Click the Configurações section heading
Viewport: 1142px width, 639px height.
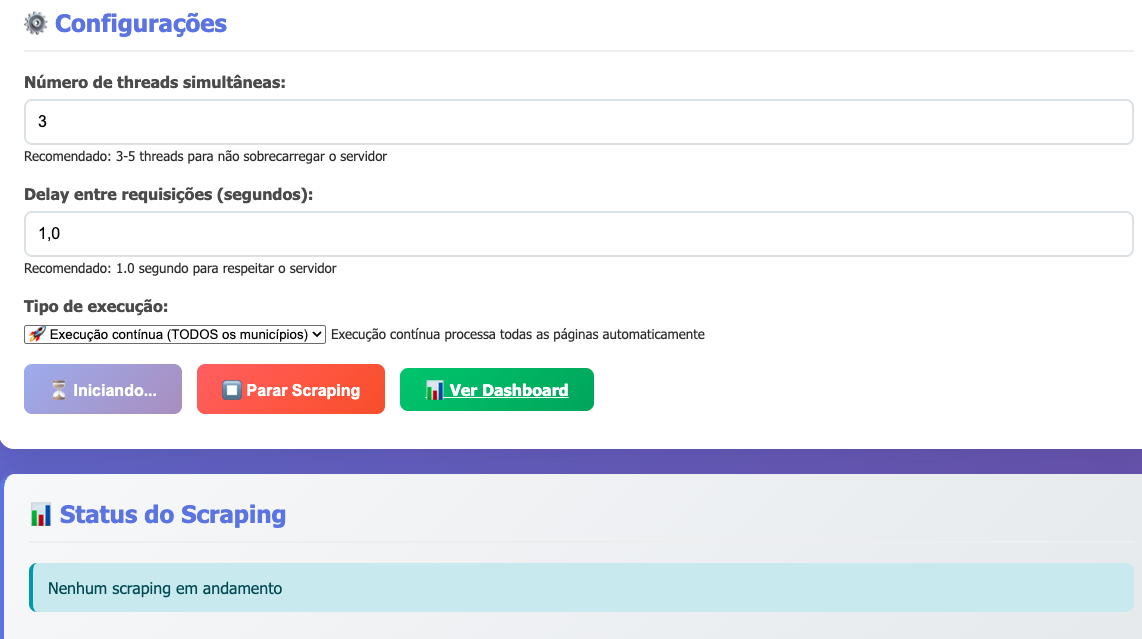[141, 23]
